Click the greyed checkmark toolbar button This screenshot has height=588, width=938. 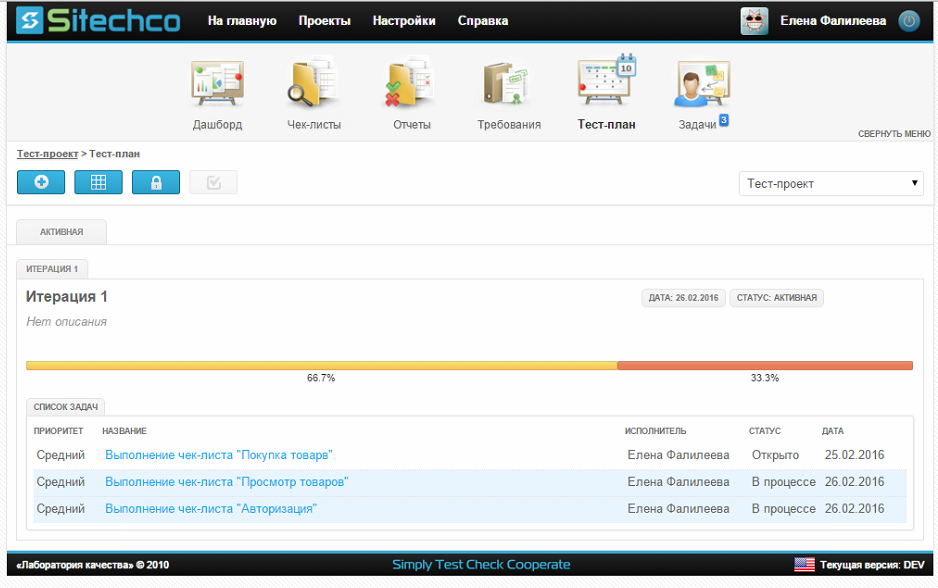(214, 182)
